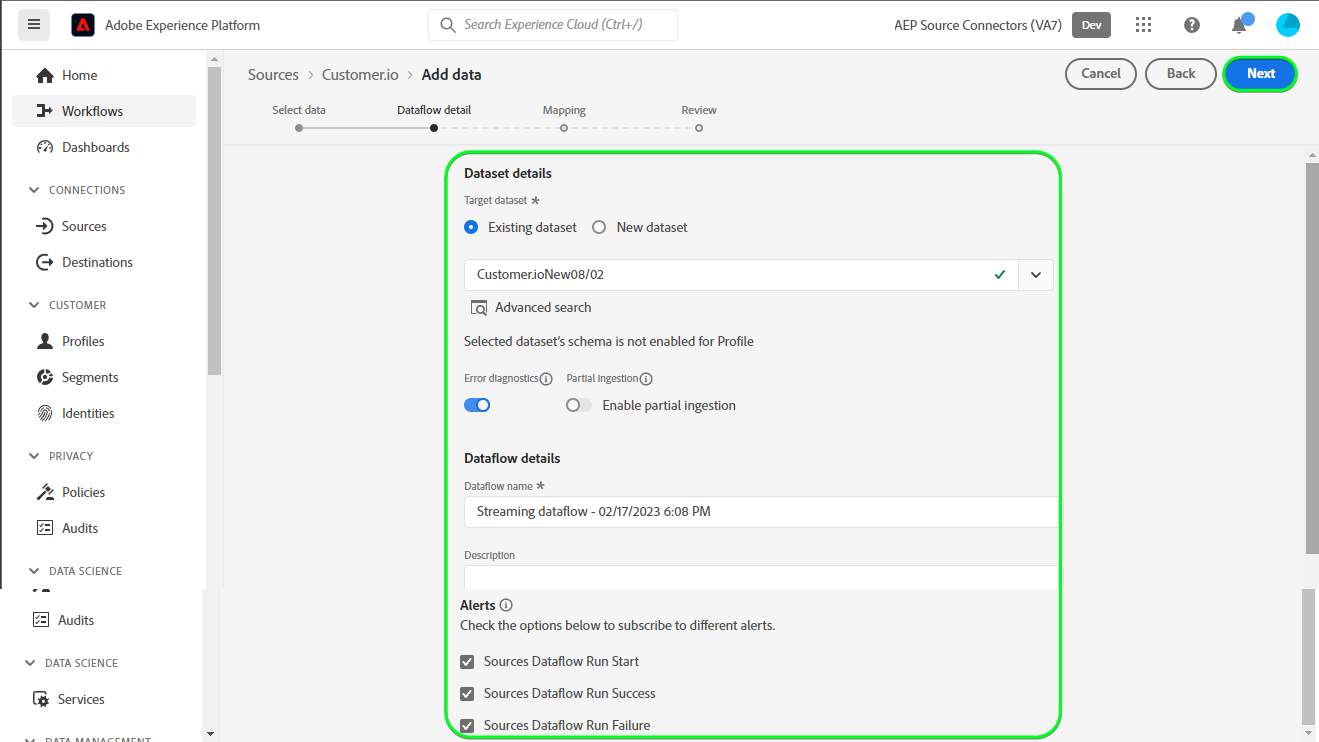This screenshot has height=742, width=1319.
Task: Turn off the Error diagnostics toggle
Action: pos(477,405)
